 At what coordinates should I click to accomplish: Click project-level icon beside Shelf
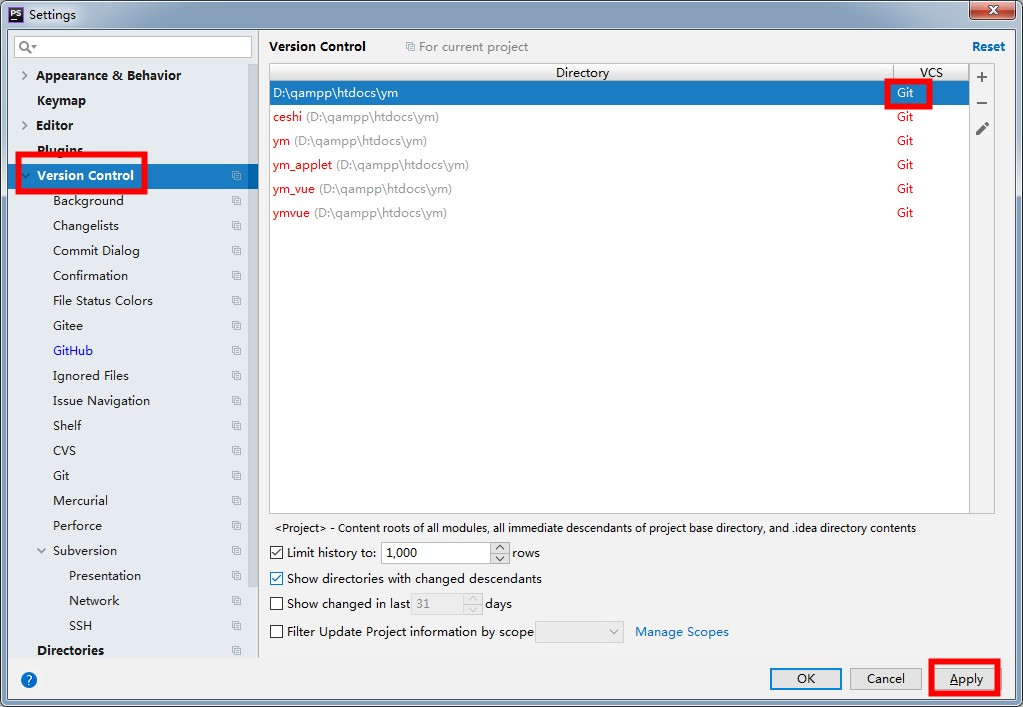(x=236, y=426)
